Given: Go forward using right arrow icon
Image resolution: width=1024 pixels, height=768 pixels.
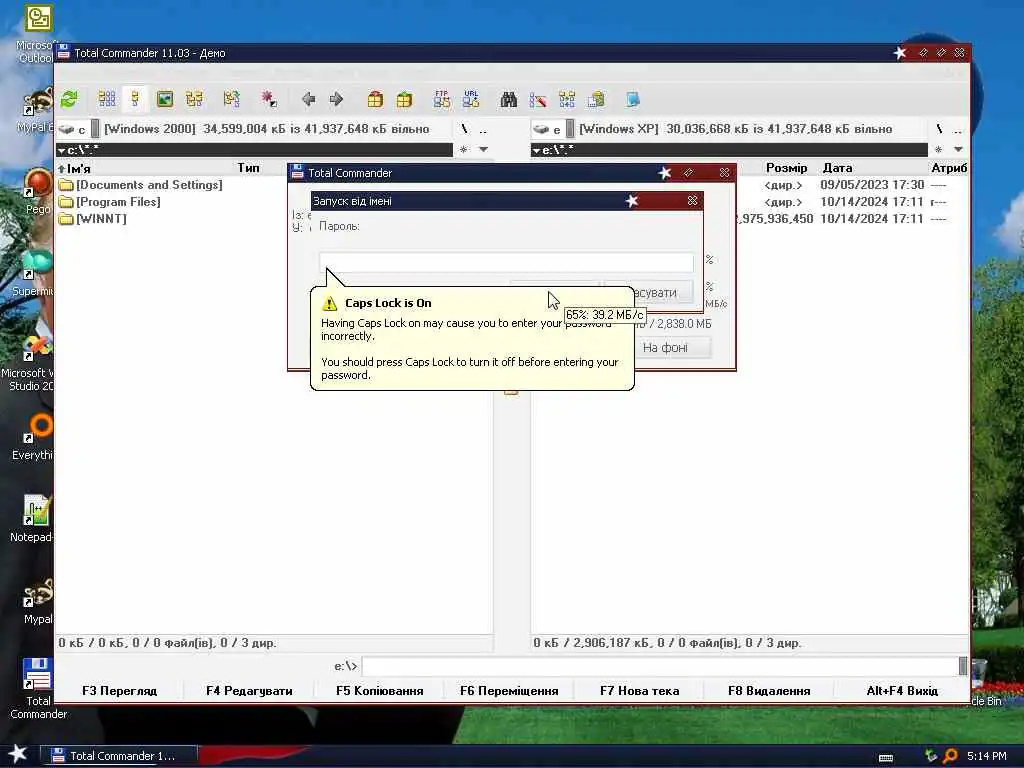Looking at the screenshot, I should pos(336,99).
